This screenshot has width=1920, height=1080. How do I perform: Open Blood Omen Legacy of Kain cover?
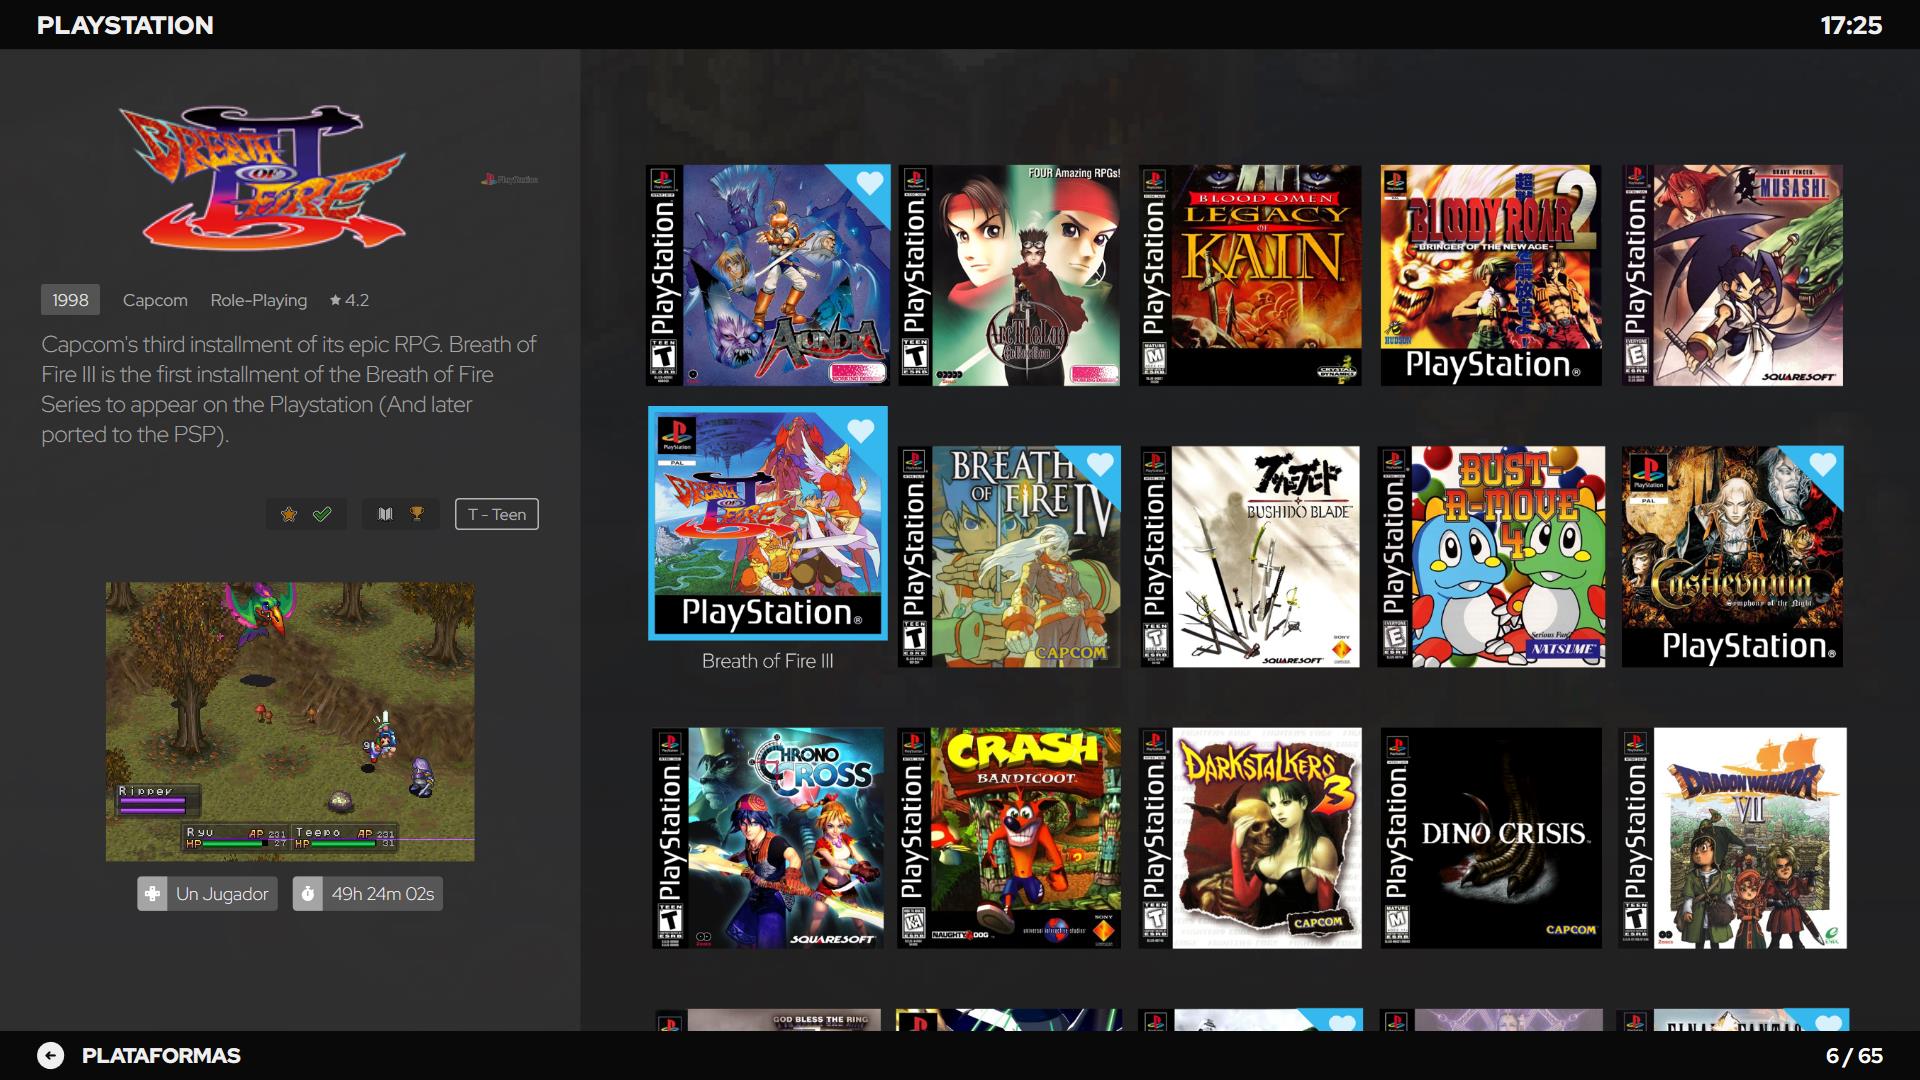tap(1250, 275)
